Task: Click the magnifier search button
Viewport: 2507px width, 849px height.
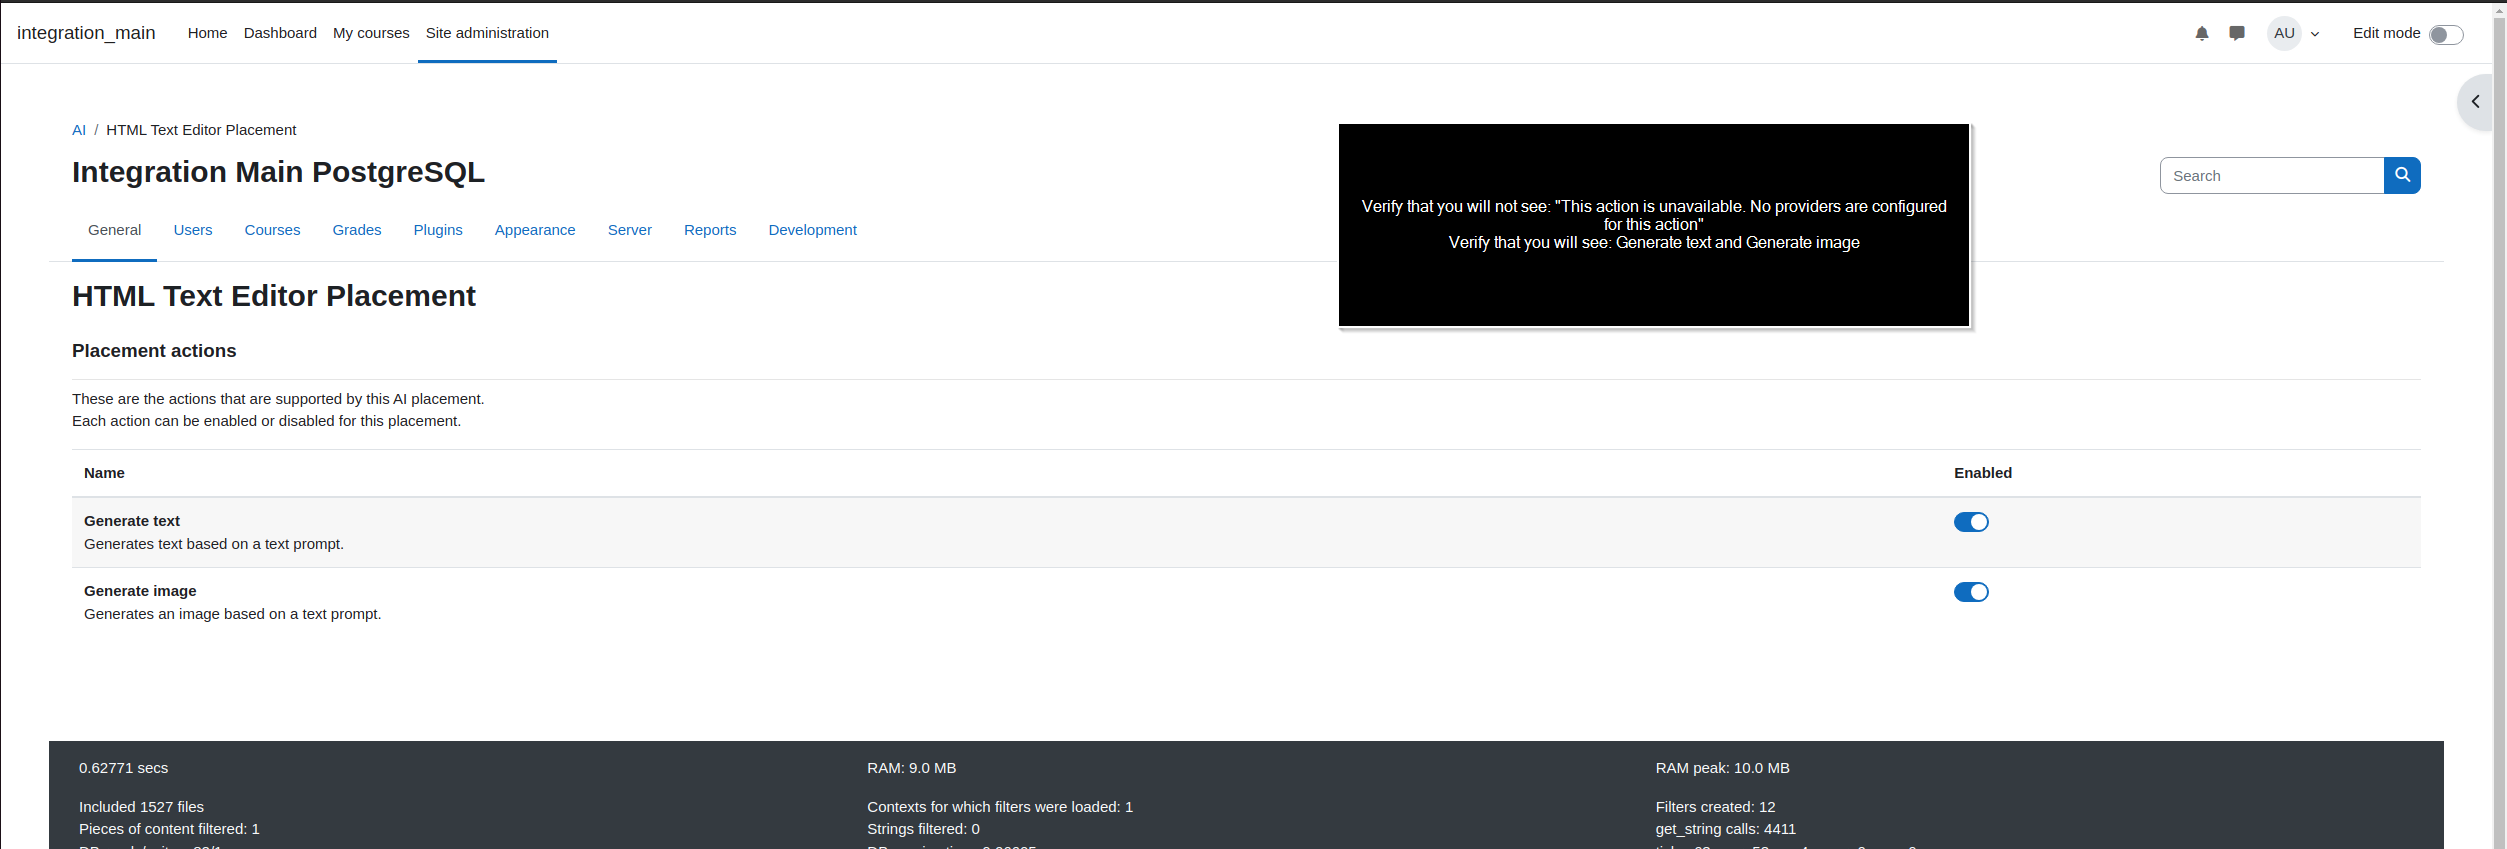Action: tap(2402, 175)
